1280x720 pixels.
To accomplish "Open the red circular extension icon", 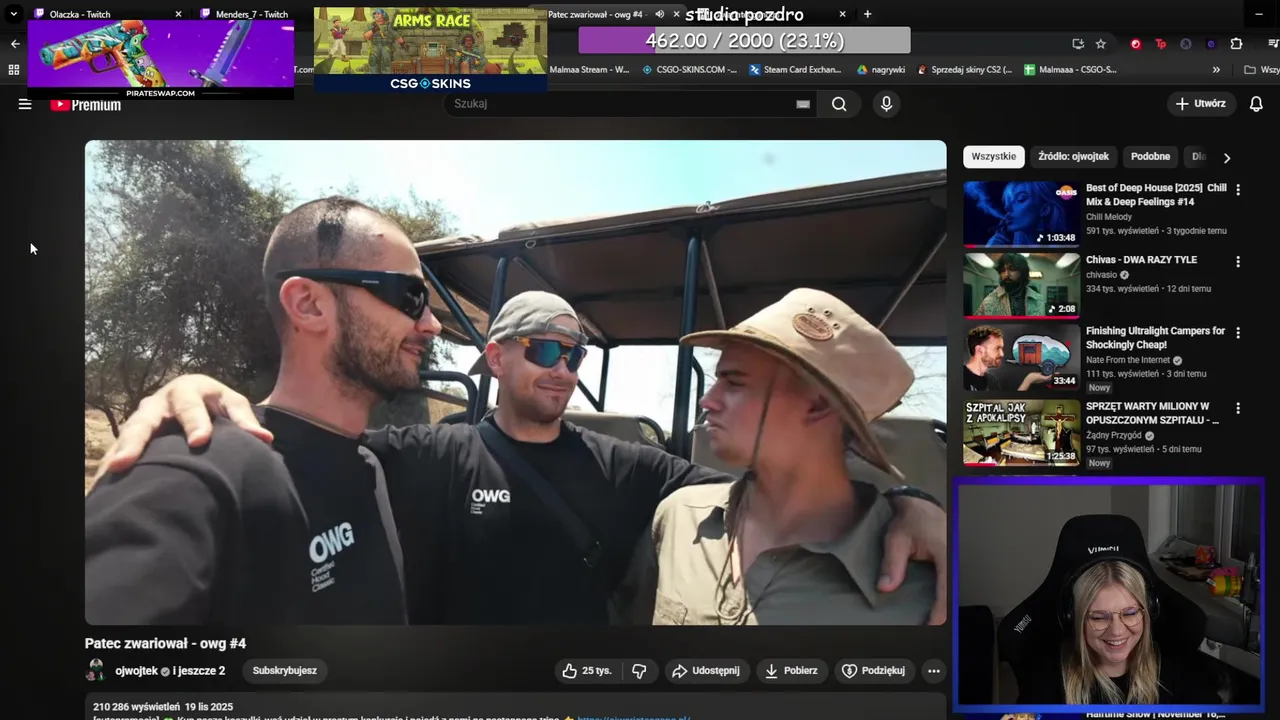I will click(1135, 44).
